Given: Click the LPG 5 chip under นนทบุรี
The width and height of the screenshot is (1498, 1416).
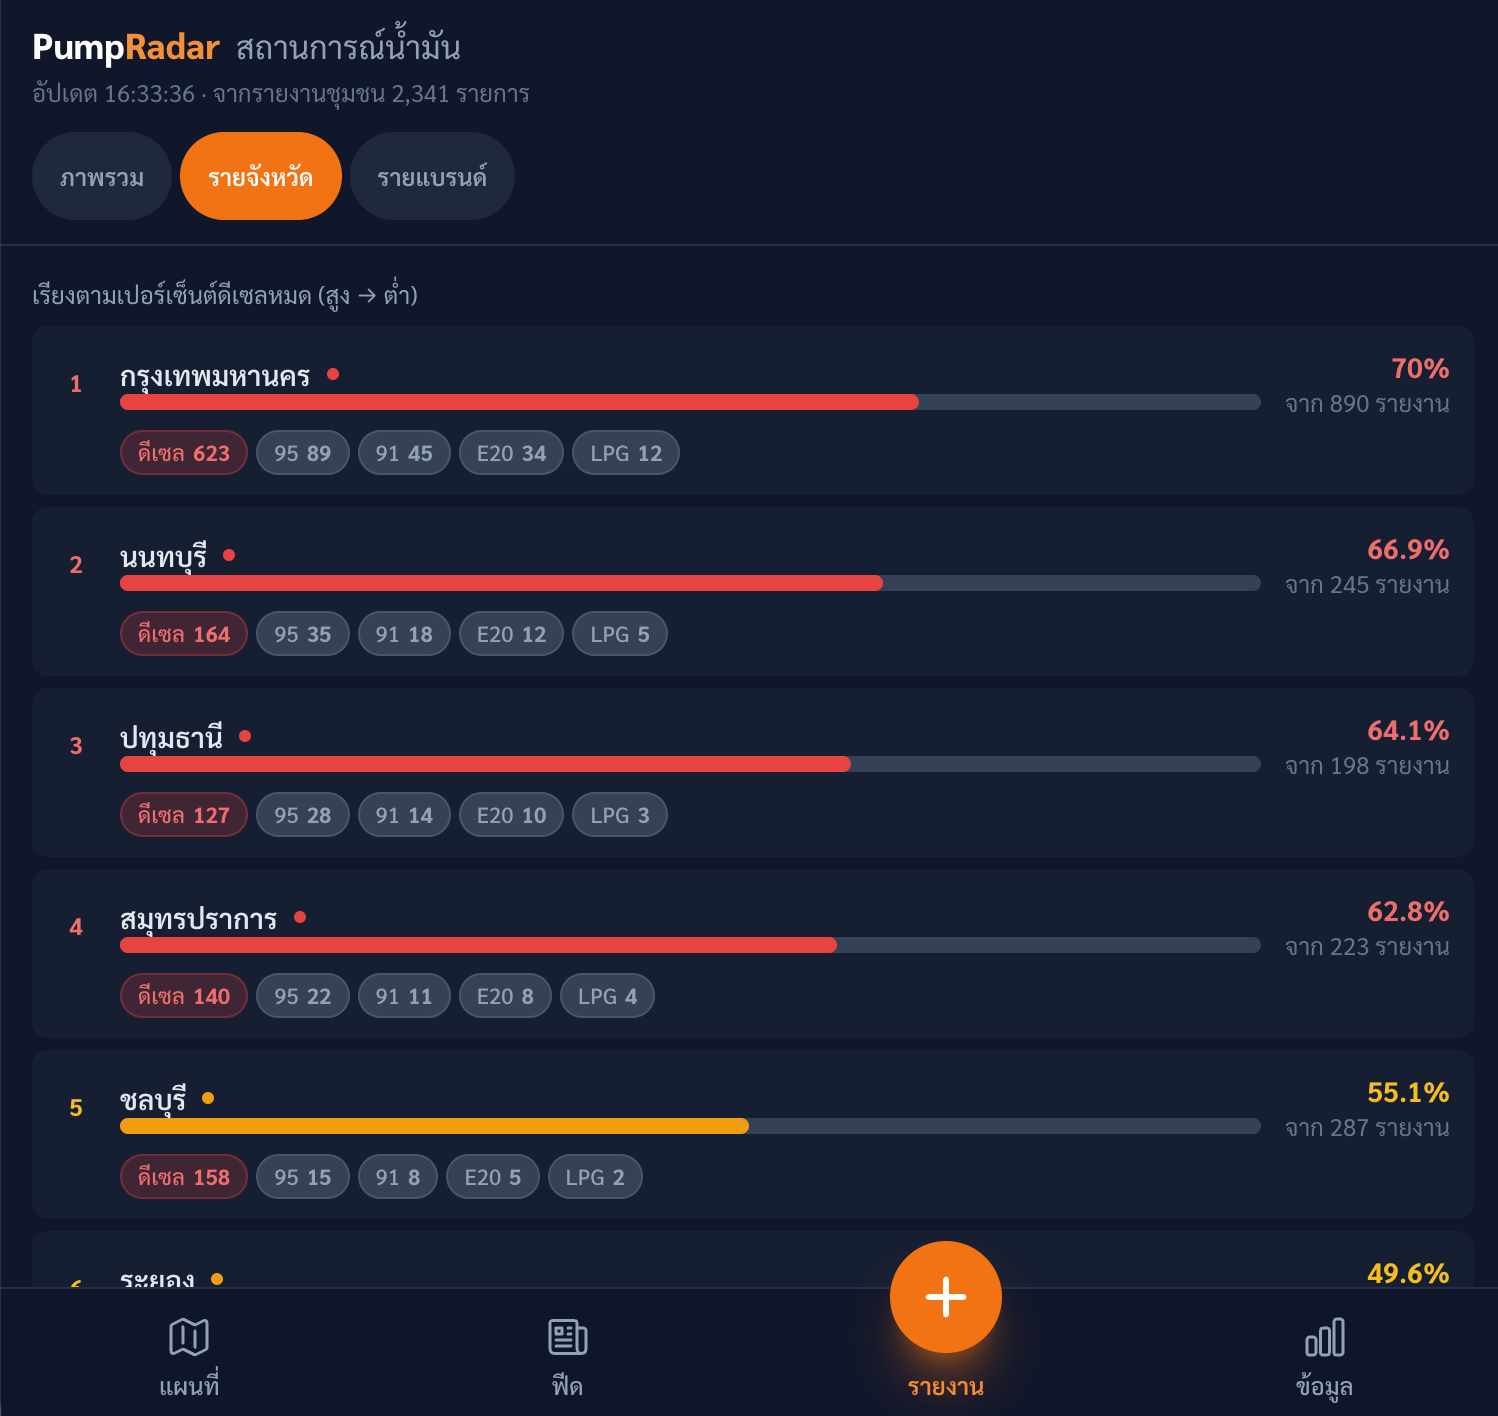Looking at the screenshot, I should click(x=619, y=634).
